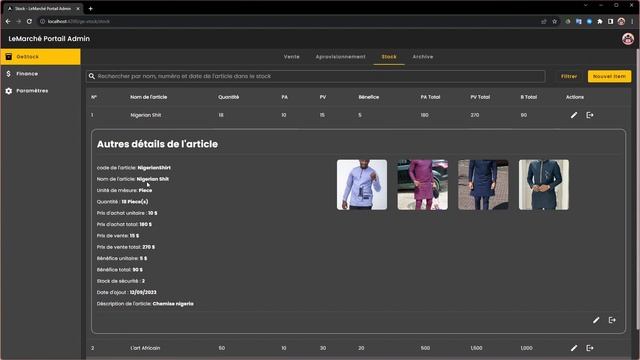Image resolution: width=640 pixels, height=360 pixels.
Task: Click the Date d'ajout 12/09/2023 line
Action: [127, 292]
